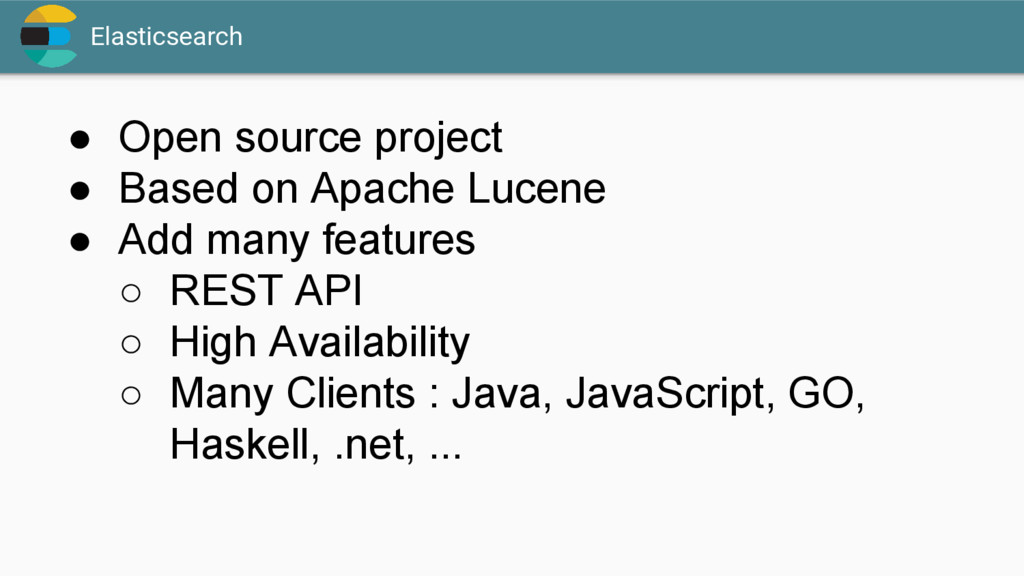1024x576 pixels.
Task: Click the hollow bullet before "Many Clients"
Action: [131, 395]
